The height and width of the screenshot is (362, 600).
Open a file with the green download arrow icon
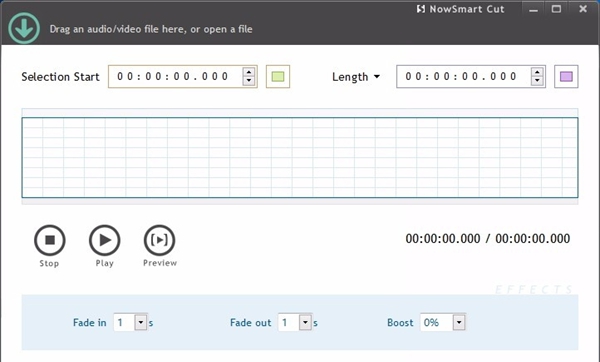pos(24,28)
